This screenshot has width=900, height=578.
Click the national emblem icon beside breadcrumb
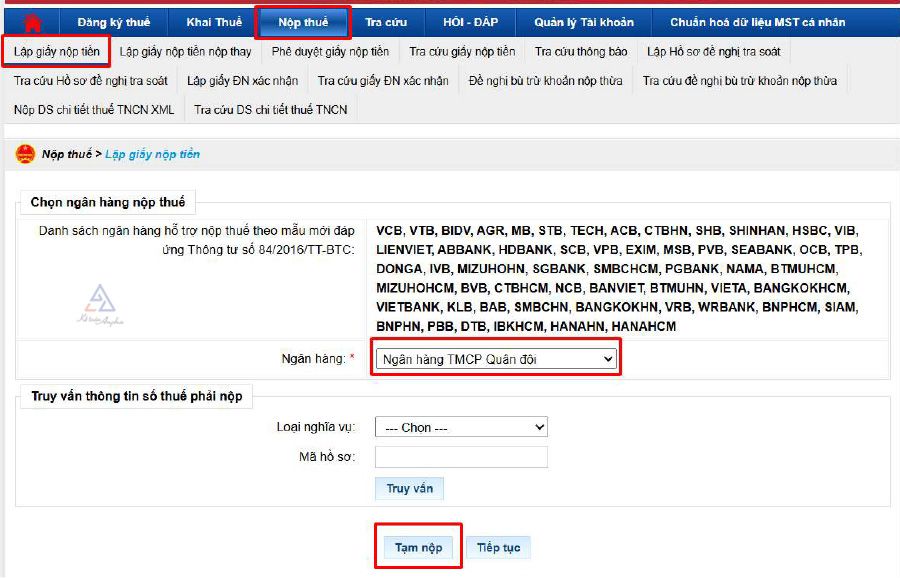(x=25, y=154)
